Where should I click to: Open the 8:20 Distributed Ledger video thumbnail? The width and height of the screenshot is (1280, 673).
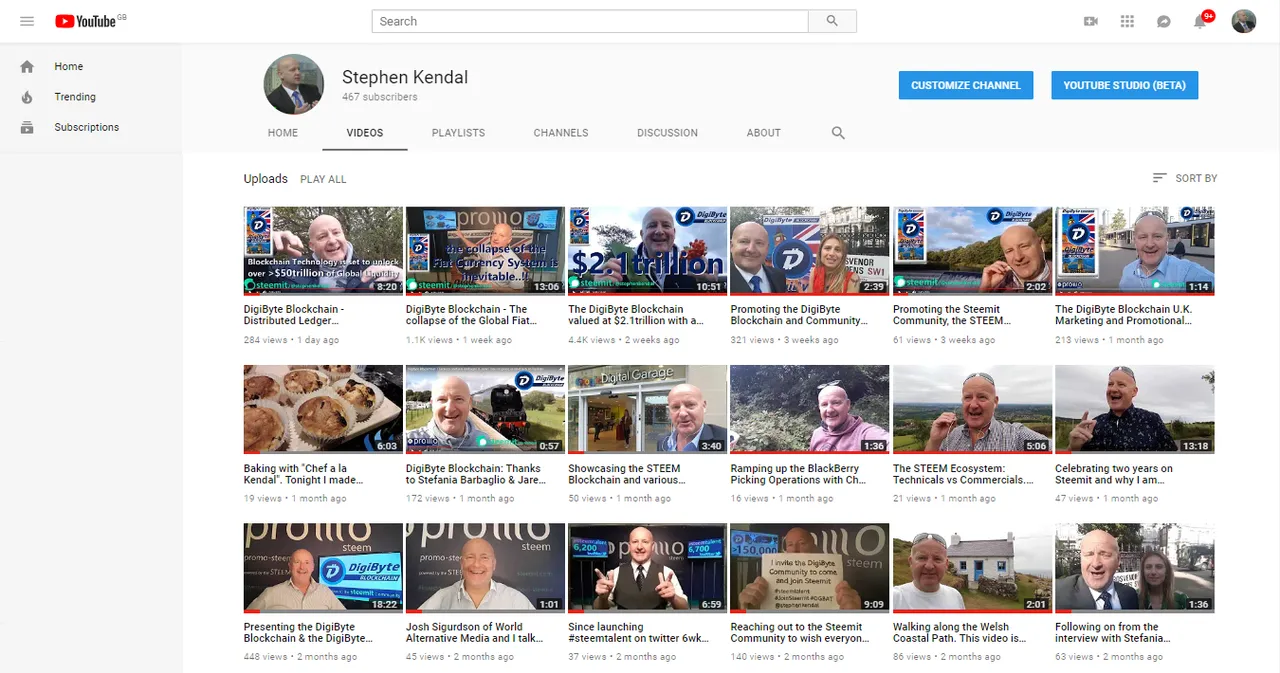click(x=323, y=251)
